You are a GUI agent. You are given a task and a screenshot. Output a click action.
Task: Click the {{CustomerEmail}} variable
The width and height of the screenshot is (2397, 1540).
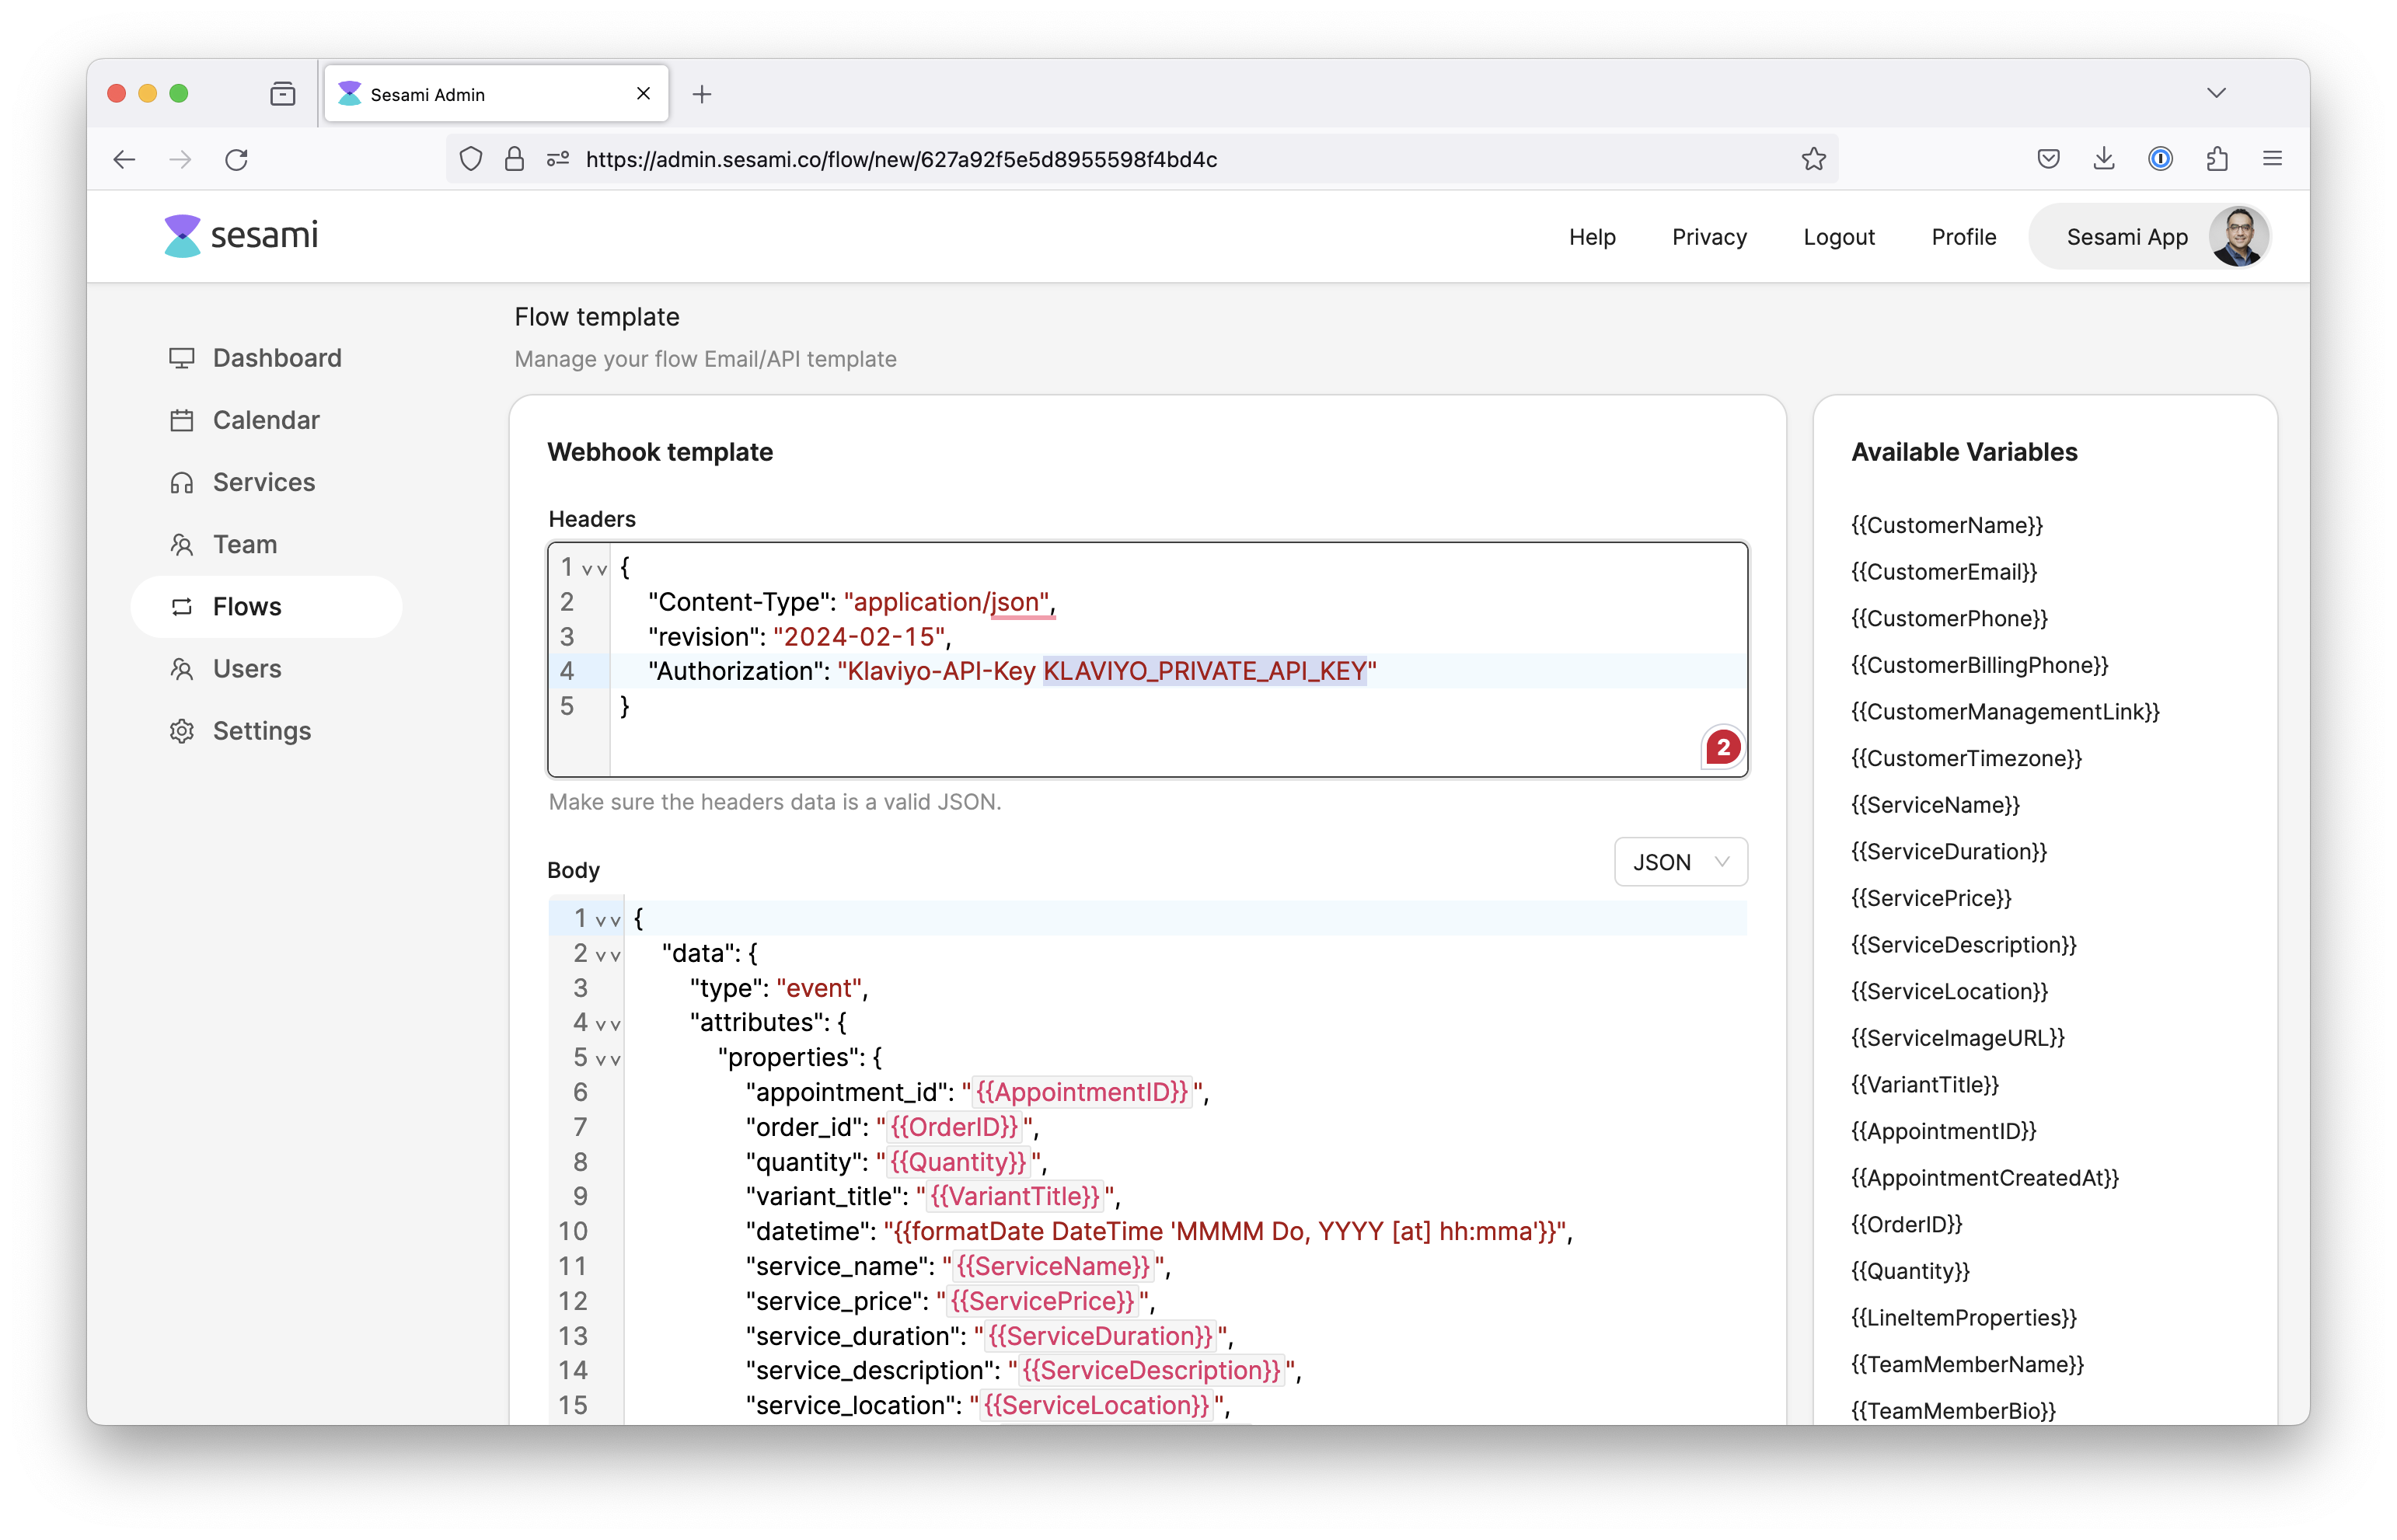[1943, 572]
